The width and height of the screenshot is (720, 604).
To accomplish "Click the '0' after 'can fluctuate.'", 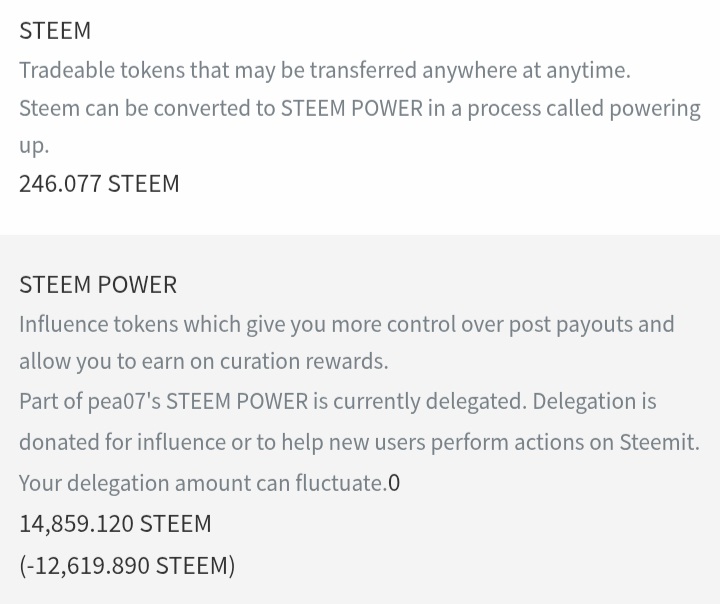I will click(394, 483).
